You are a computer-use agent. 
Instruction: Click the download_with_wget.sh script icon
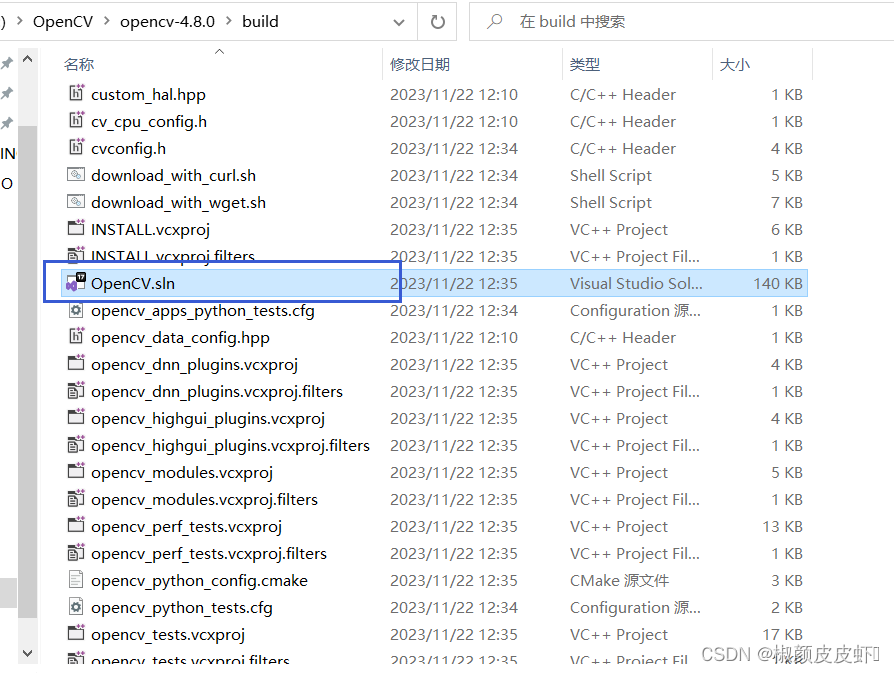point(76,201)
